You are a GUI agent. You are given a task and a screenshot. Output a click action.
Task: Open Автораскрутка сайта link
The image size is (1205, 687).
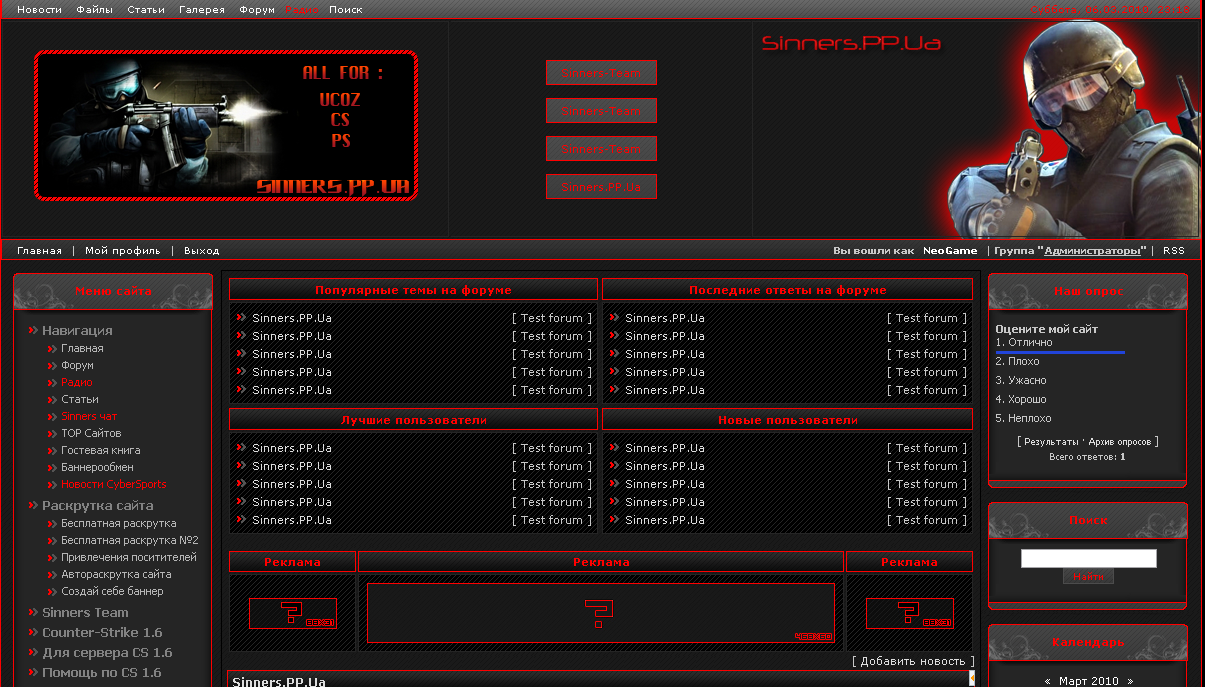(x=116, y=574)
